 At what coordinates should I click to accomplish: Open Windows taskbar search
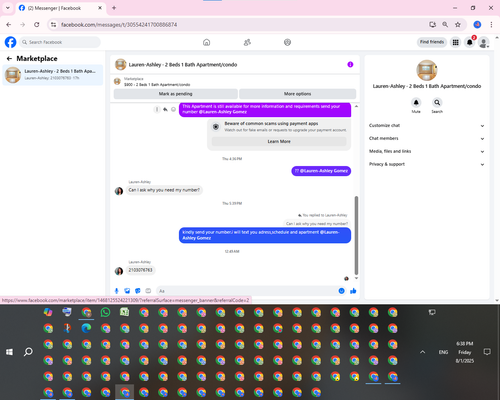(28, 352)
